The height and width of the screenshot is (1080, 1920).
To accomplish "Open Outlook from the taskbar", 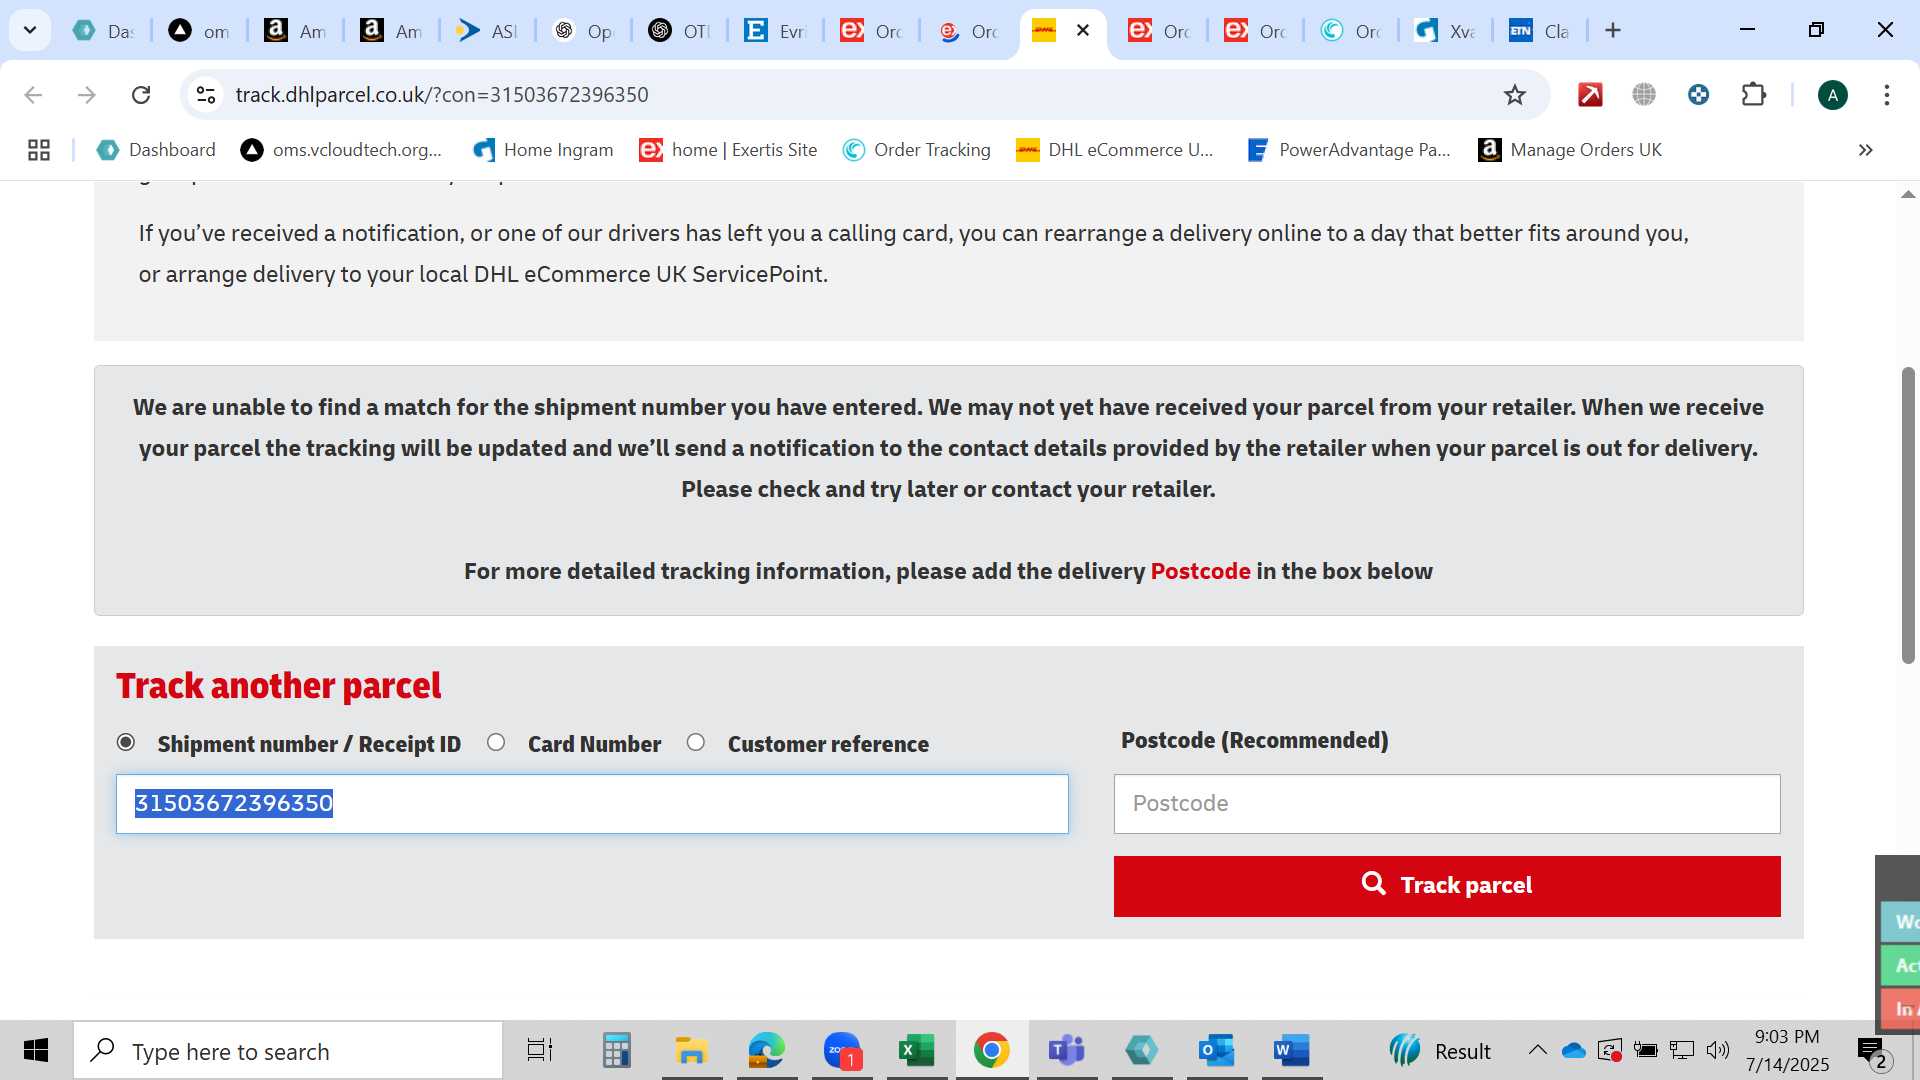I will tap(1217, 1051).
